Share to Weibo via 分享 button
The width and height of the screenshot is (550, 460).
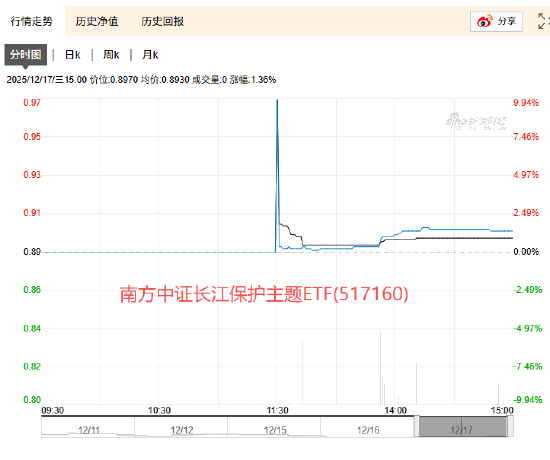(496, 21)
